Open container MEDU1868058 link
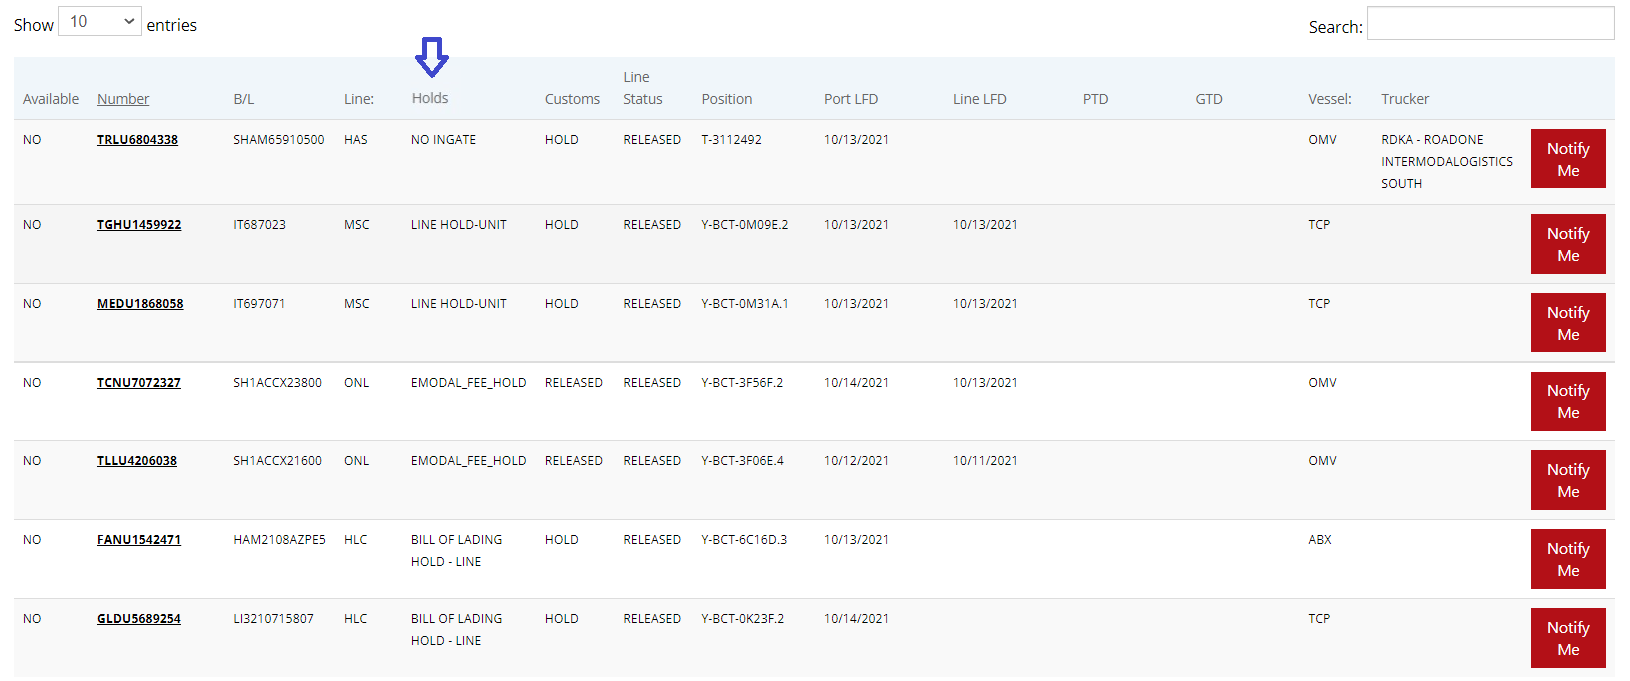 140,304
